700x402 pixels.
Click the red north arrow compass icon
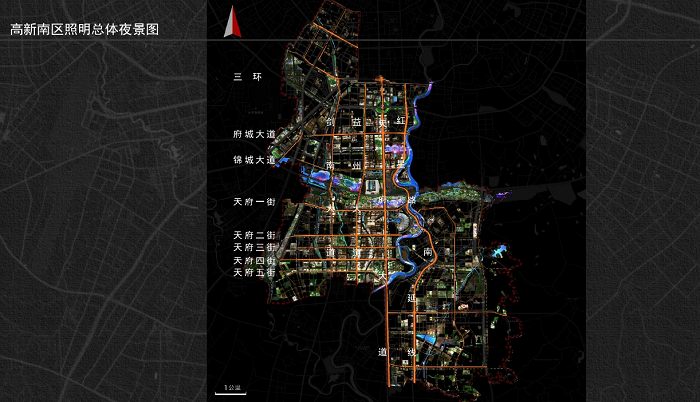tap(230, 22)
